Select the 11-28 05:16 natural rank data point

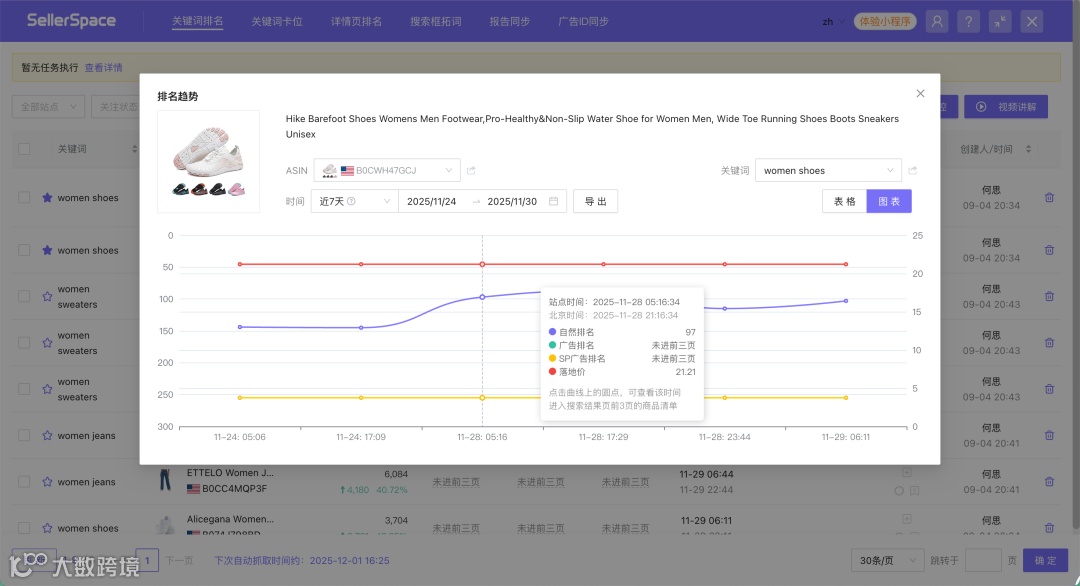(x=482, y=297)
